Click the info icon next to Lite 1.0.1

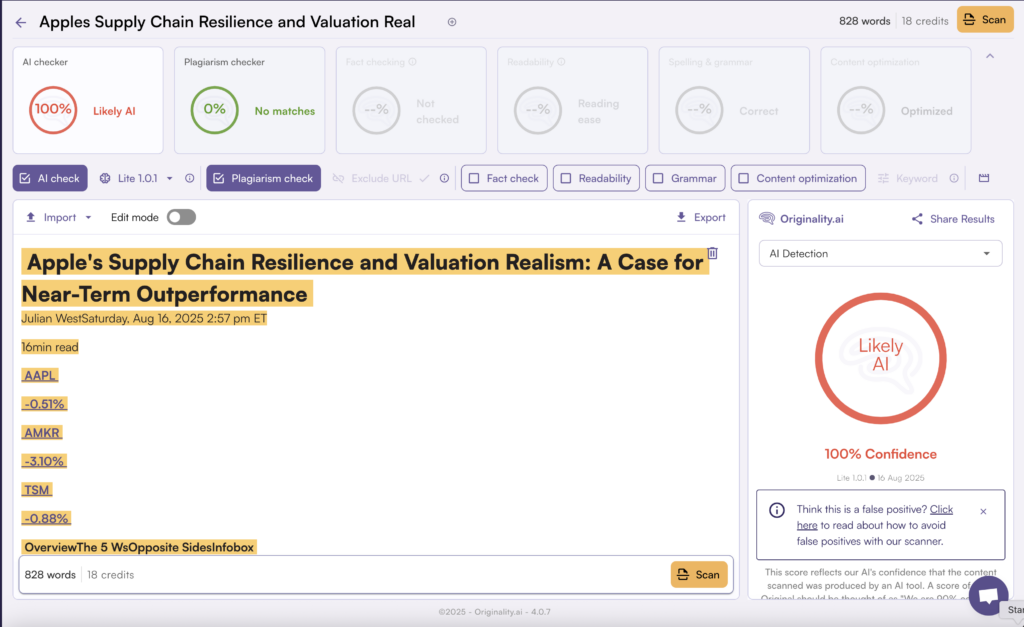click(189, 178)
